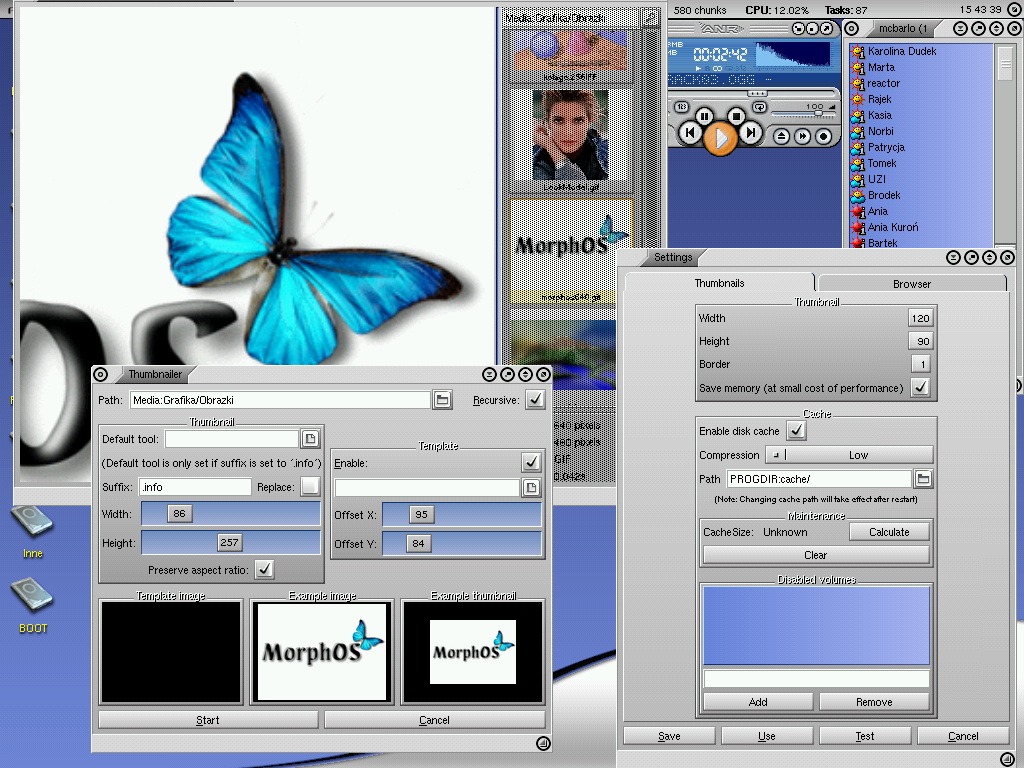1024x768 pixels.
Task: Click the 123 track number icon in ANR
Action: click(682, 106)
